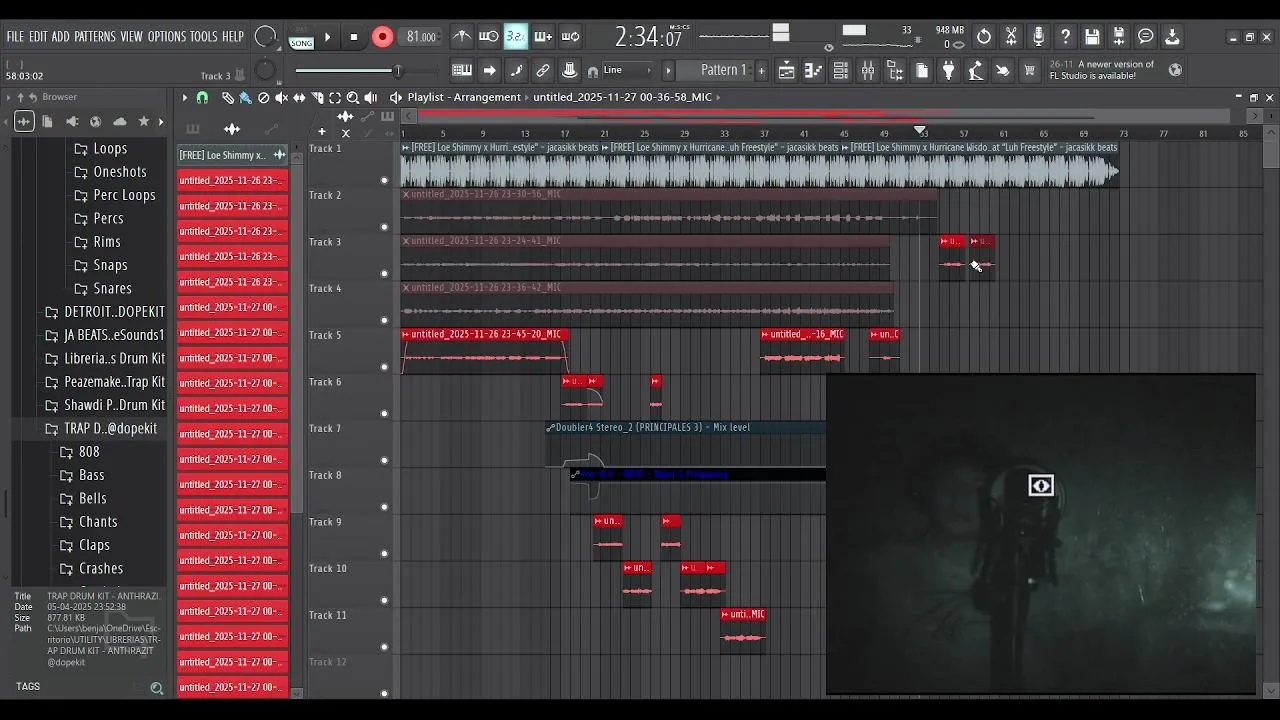
Task: Select the Playback speaker tool in playlist
Action: point(371,97)
